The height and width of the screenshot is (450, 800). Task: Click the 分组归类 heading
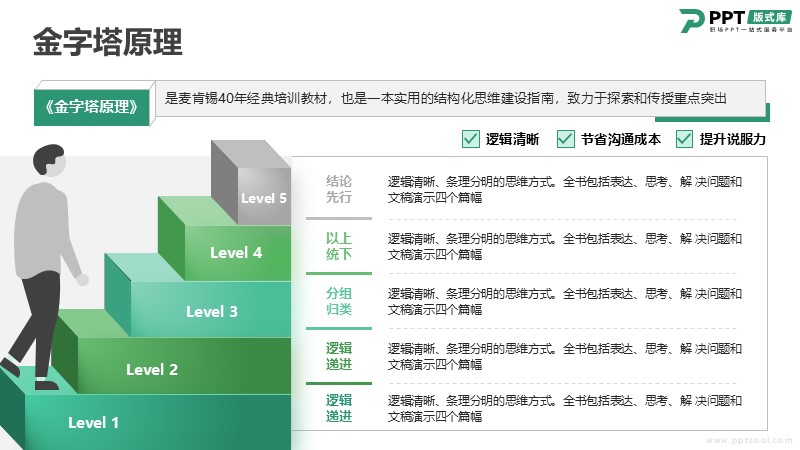[x=339, y=301]
